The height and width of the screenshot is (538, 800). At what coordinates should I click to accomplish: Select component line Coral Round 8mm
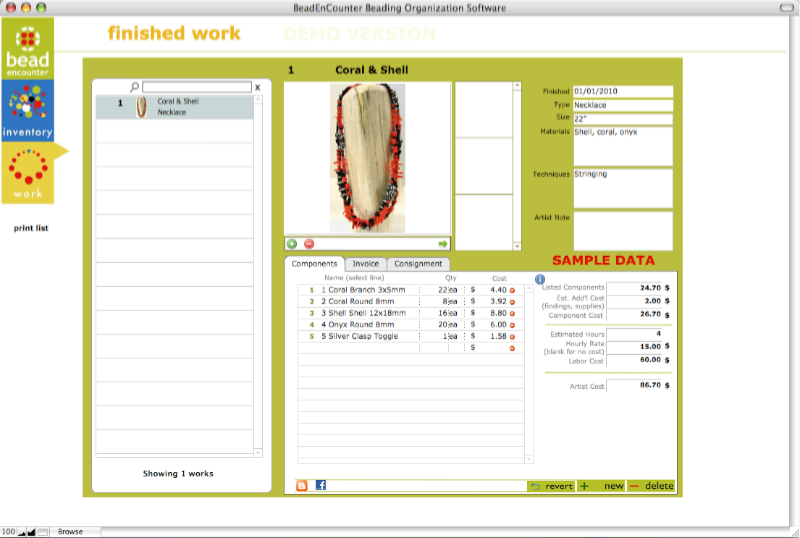point(358,302)
